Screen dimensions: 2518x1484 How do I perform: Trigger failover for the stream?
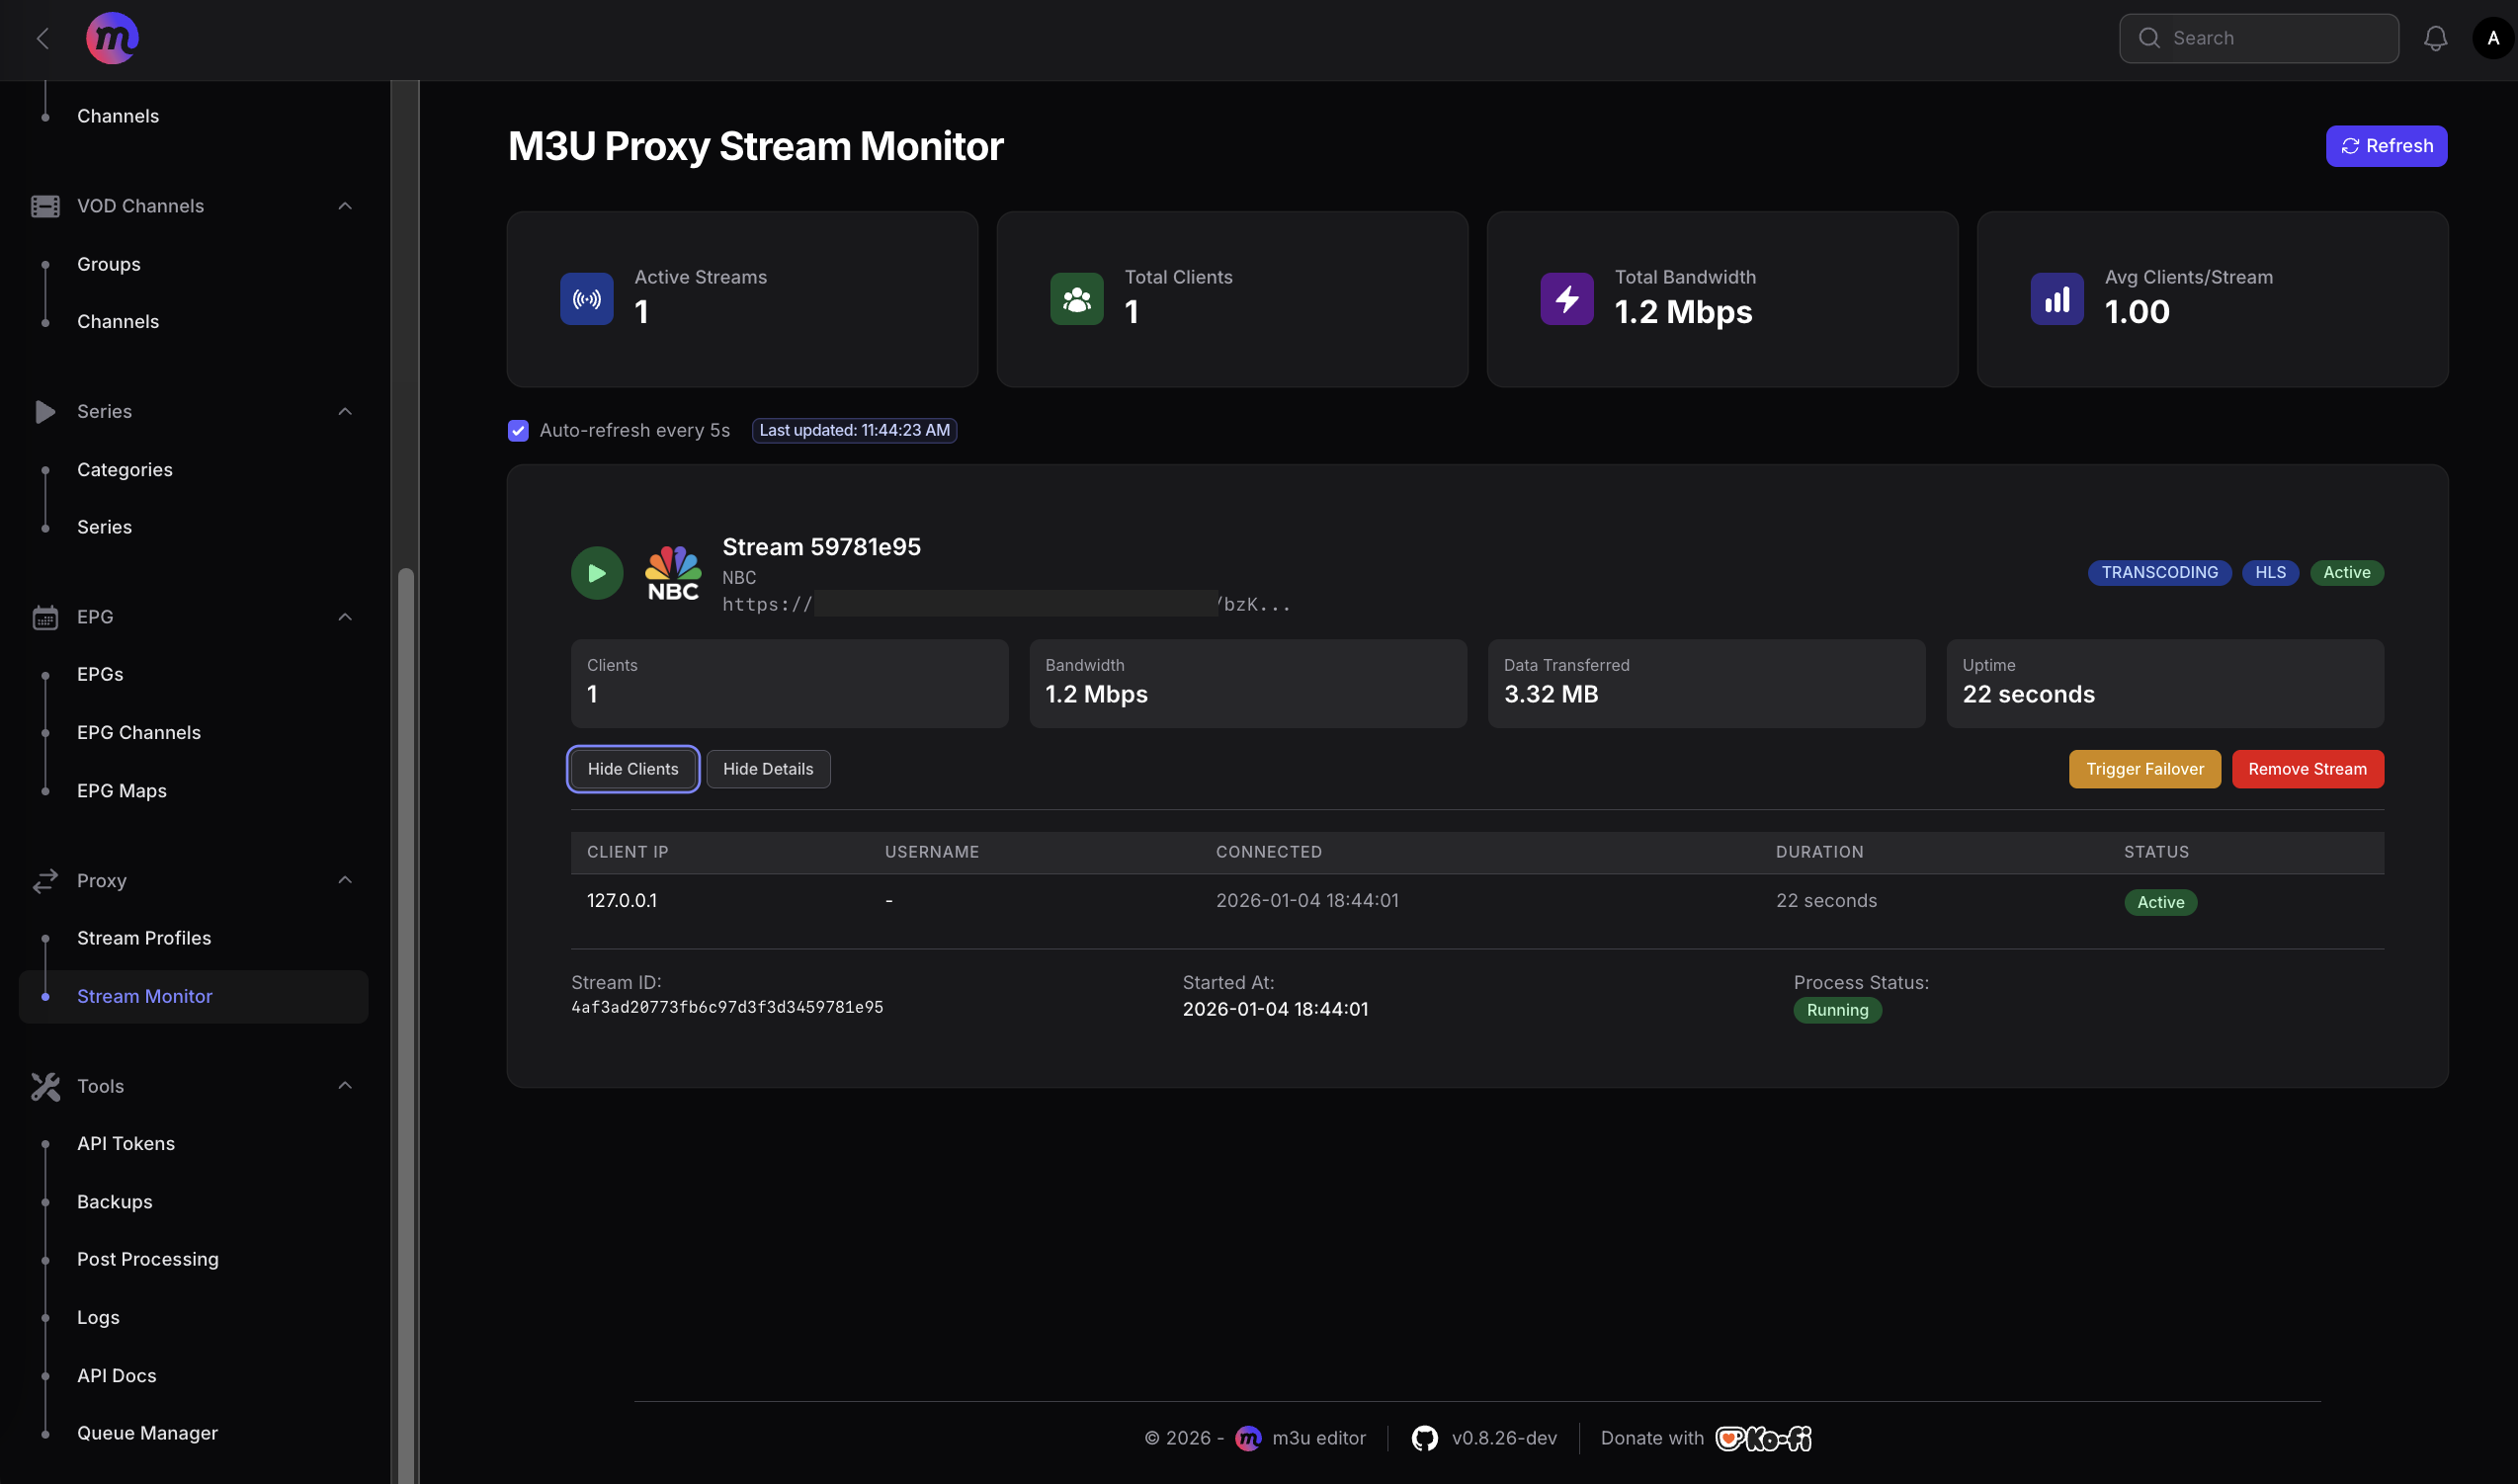(2144, 768)
